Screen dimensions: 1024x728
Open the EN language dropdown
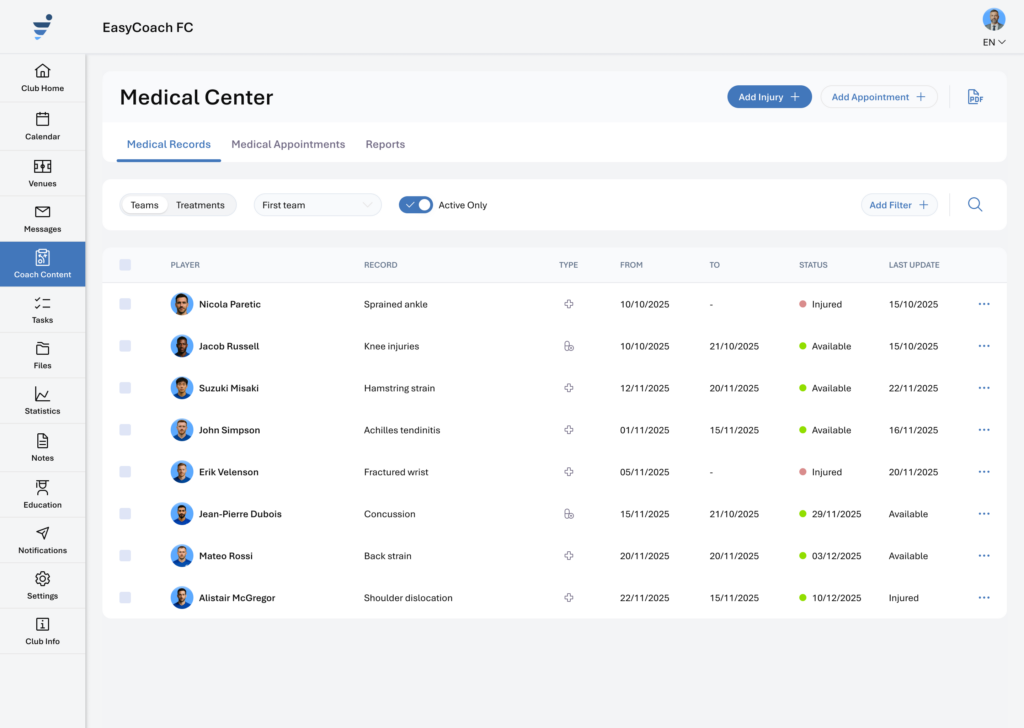pos(994,42)
